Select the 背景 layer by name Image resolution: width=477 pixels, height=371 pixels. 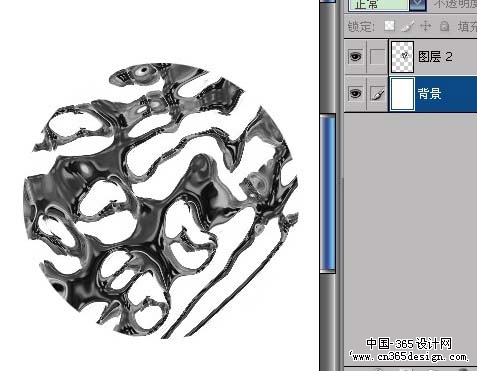429,94
